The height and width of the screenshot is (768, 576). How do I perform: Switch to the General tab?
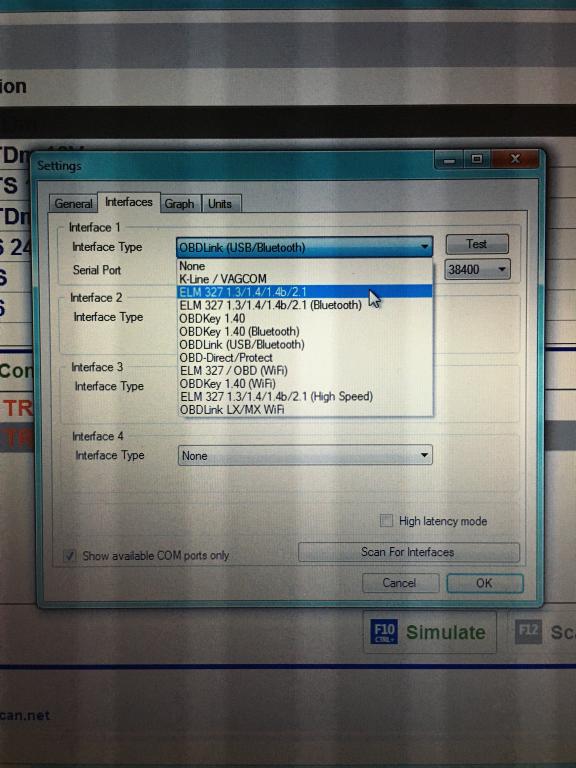click(73, 204)
